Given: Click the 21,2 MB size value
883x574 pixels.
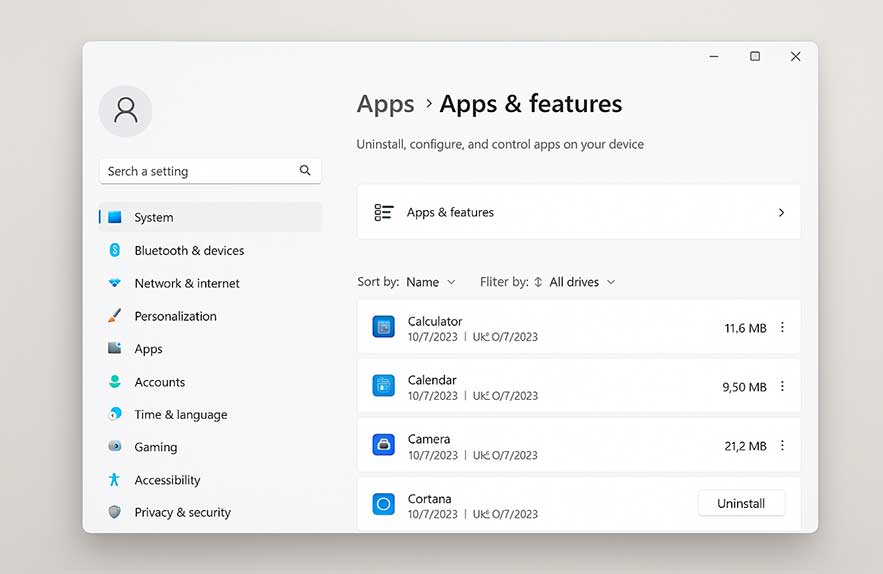Looking at the screenshot, I should (x=745, y=446).
